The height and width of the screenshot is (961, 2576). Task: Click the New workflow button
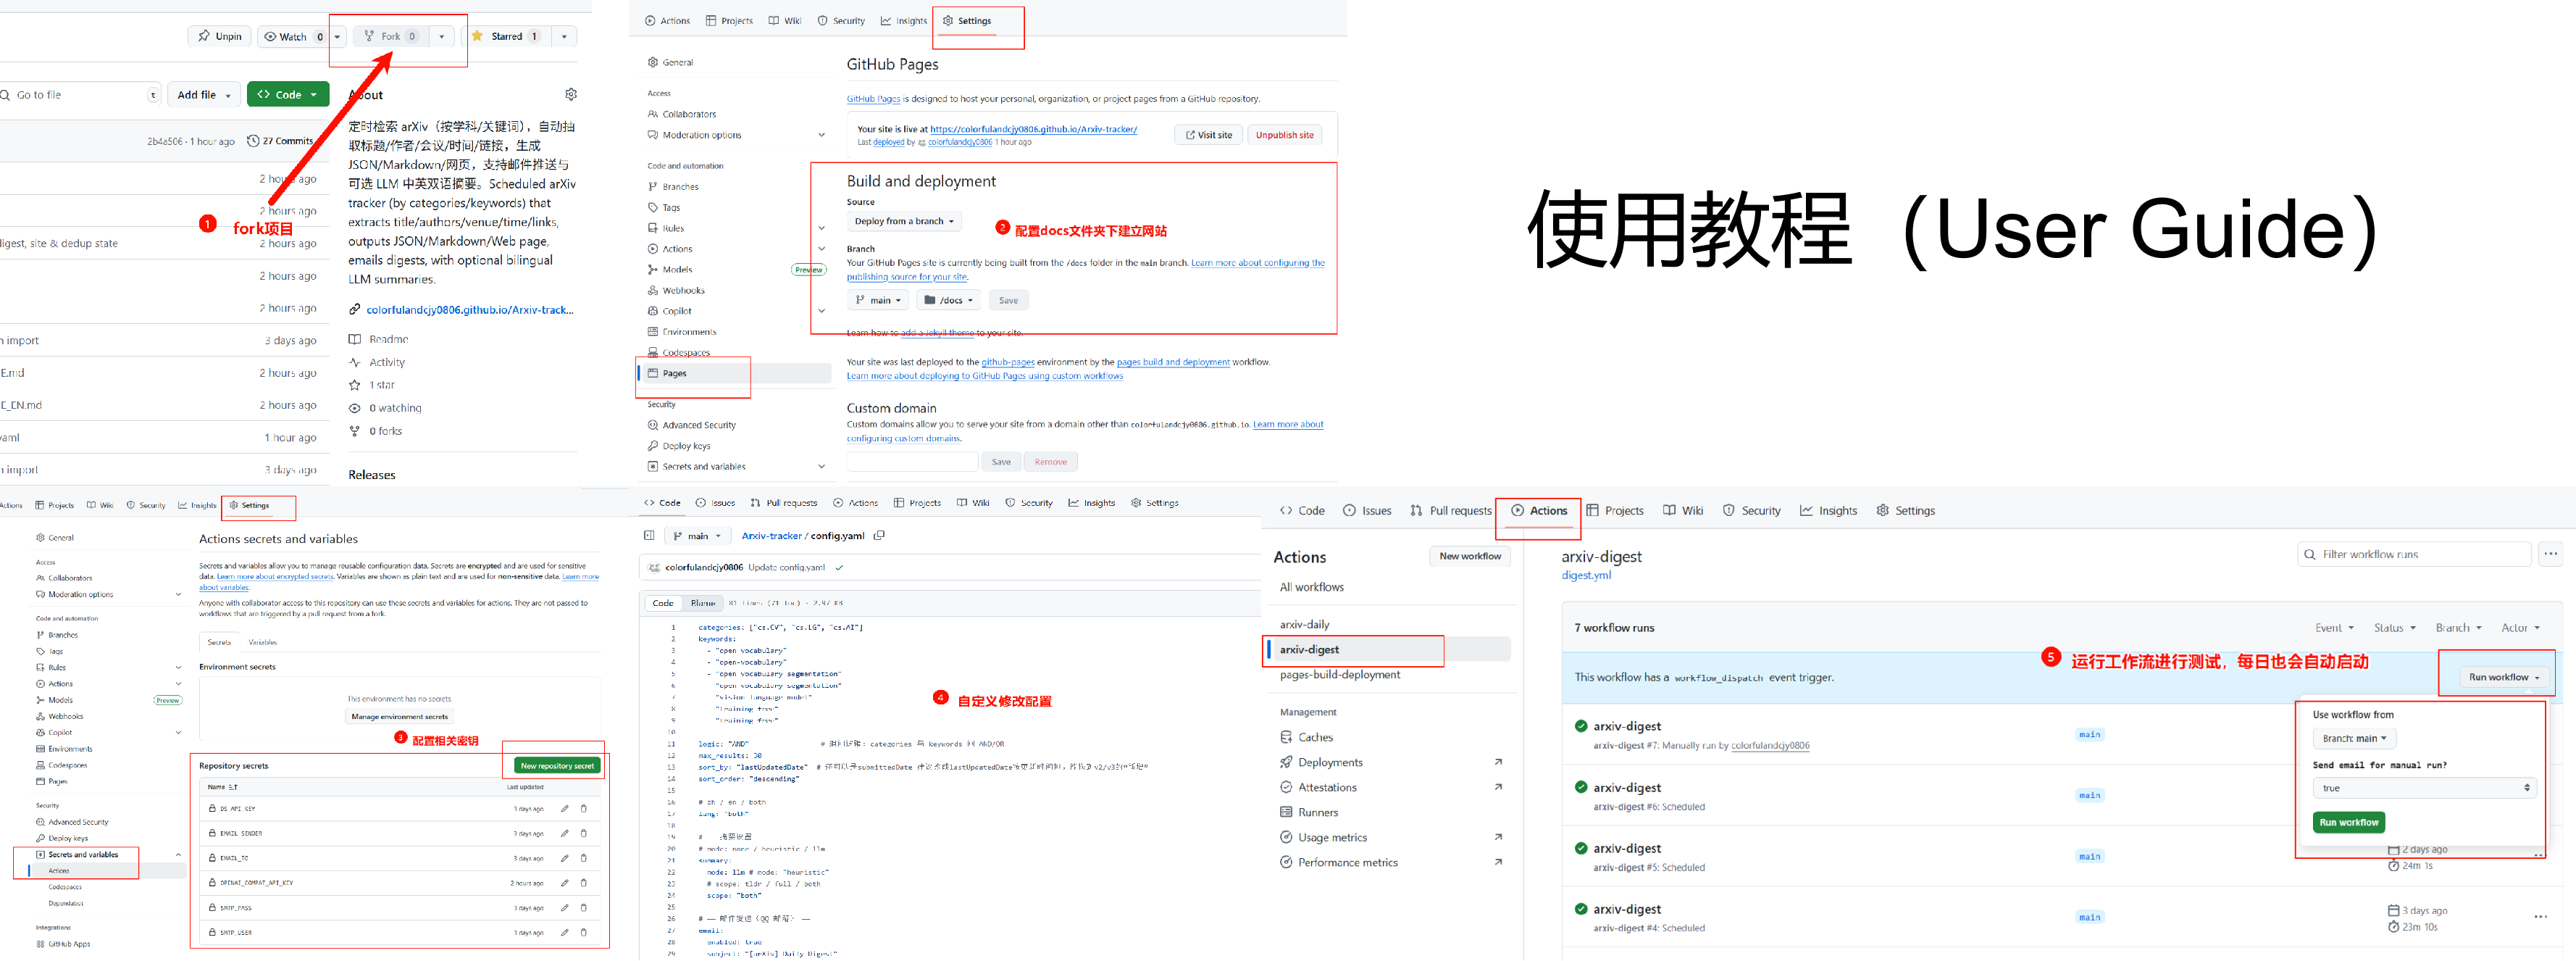click(x=1469, y=556)
